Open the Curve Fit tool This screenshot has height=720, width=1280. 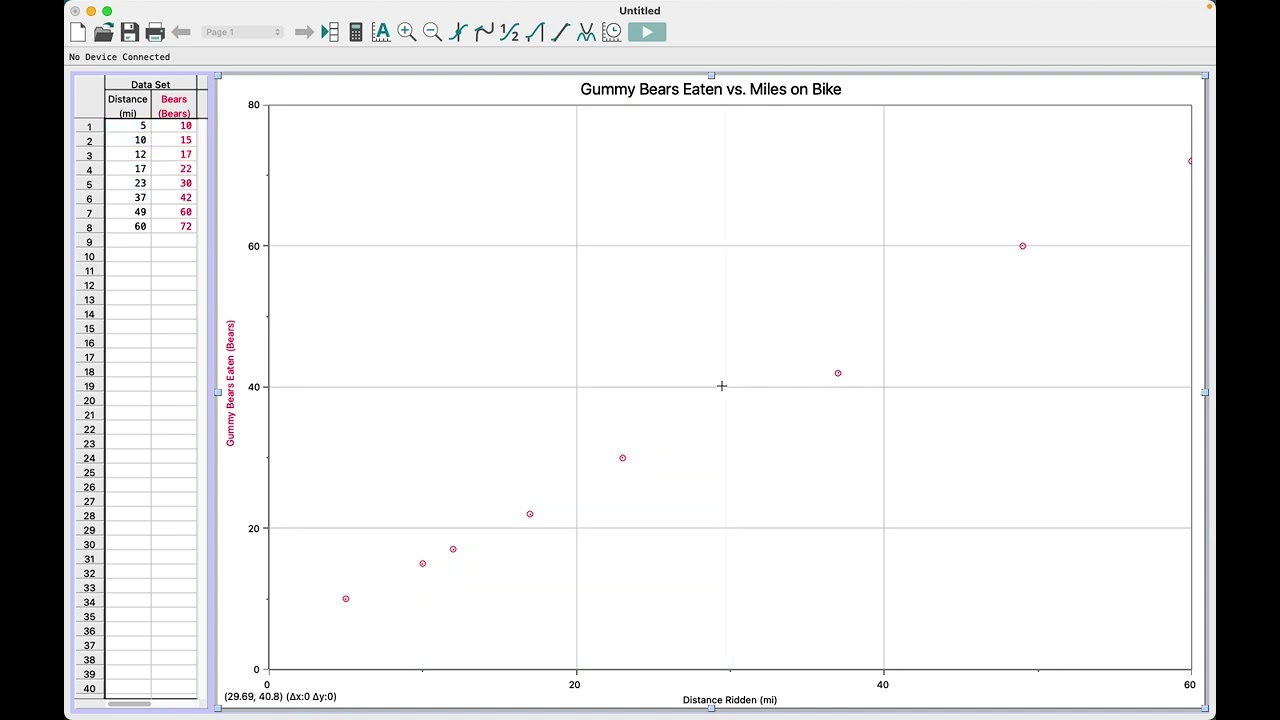tap(586, 33)
